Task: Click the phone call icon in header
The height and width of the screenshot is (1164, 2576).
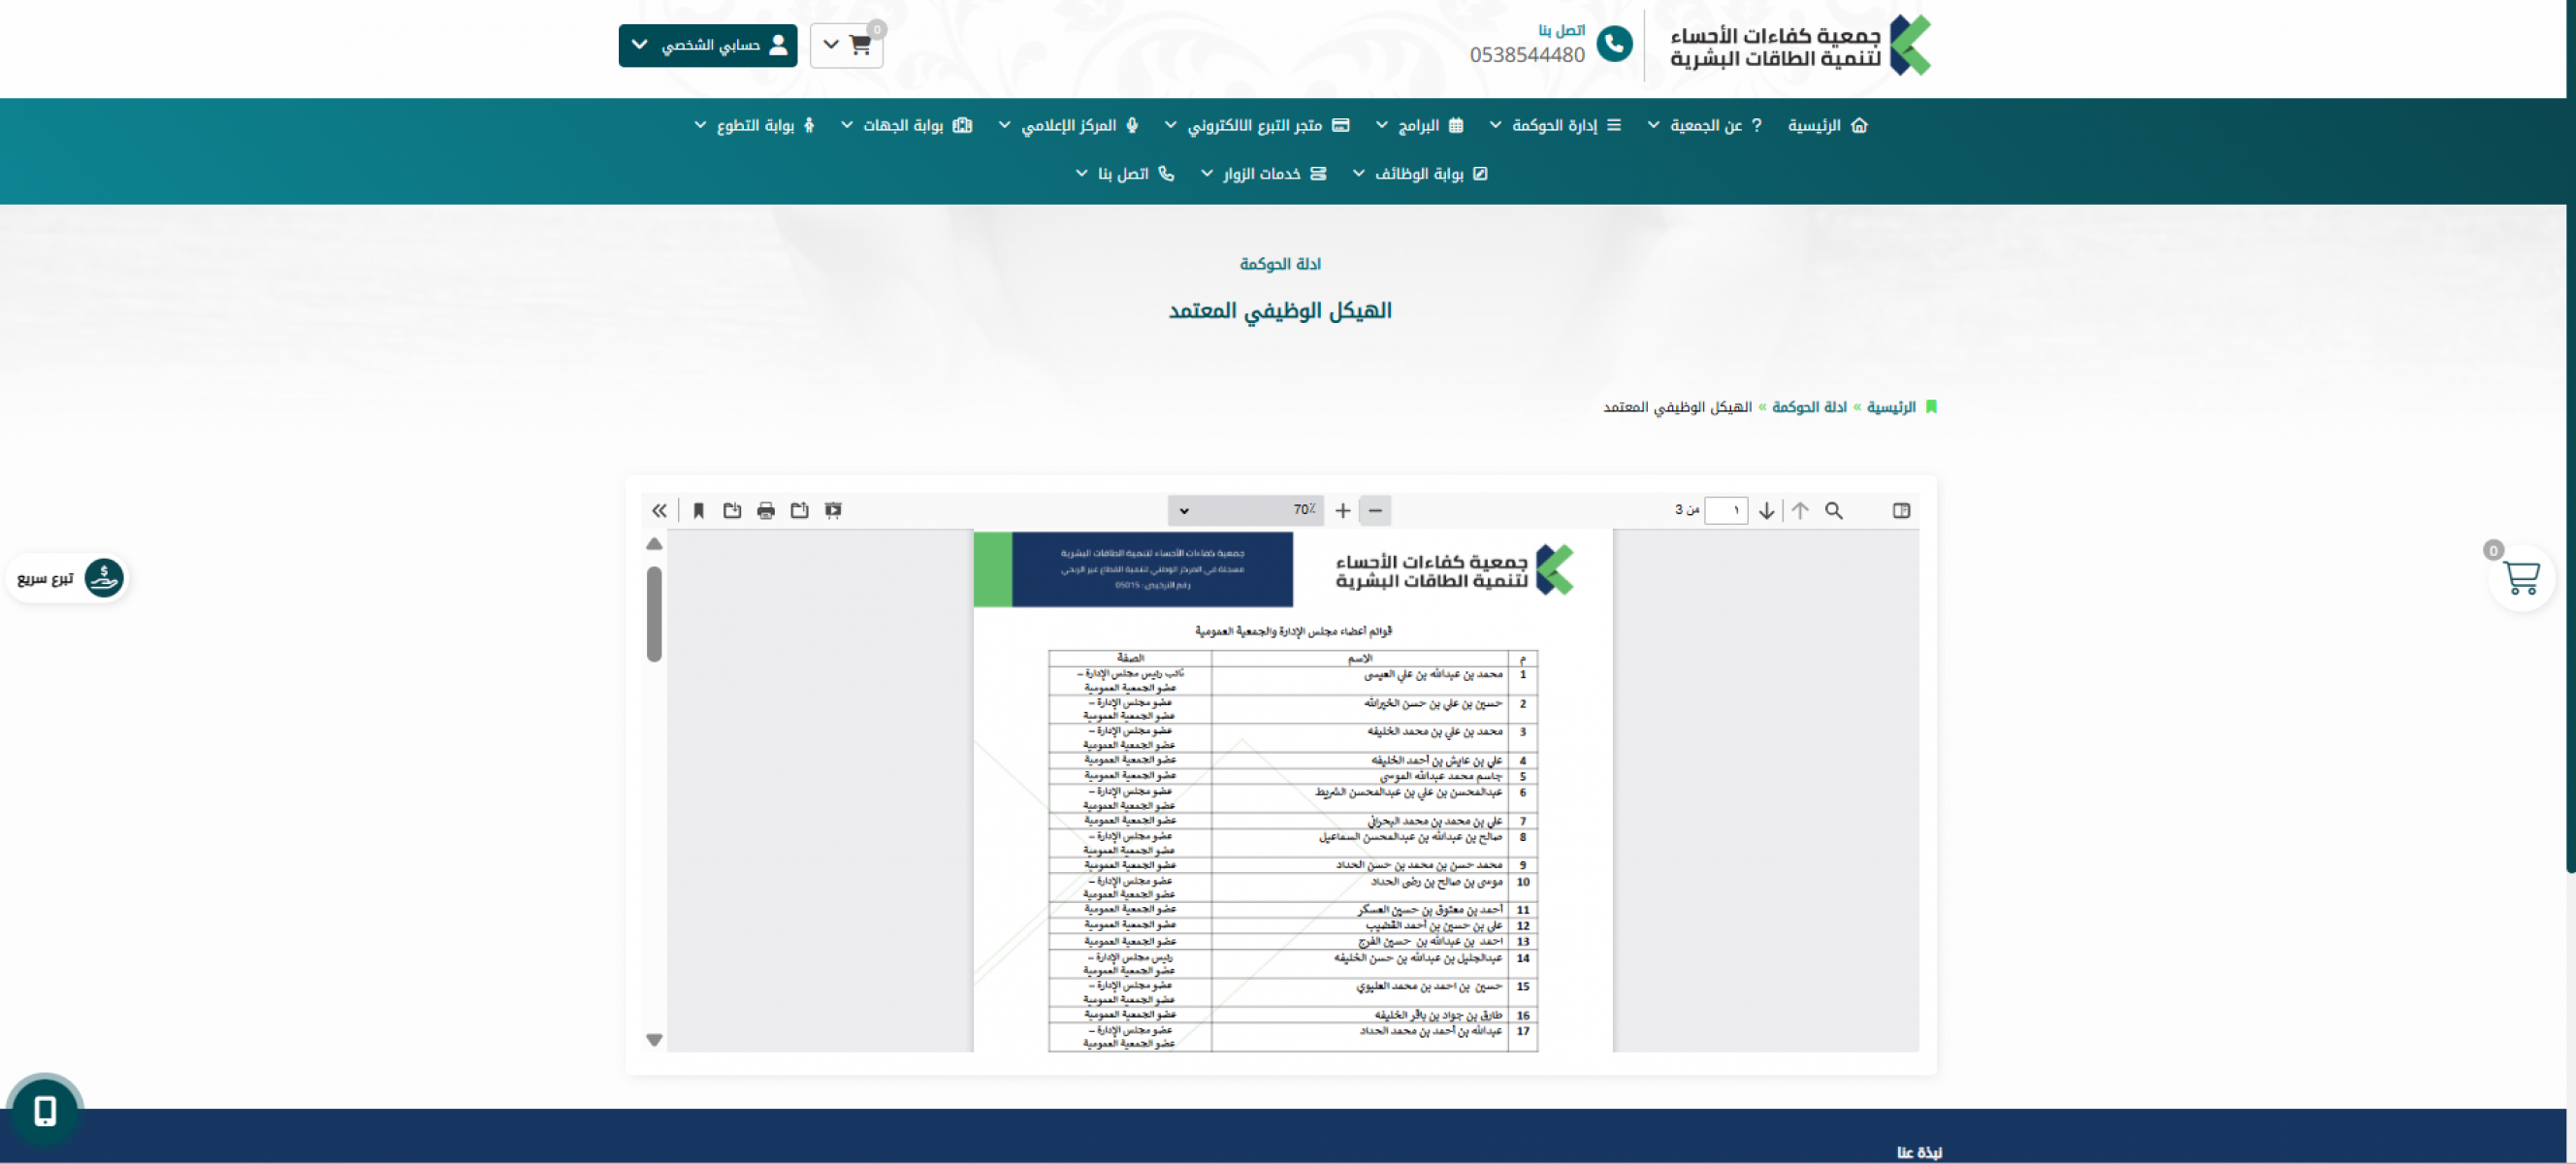Action: 1614,44
